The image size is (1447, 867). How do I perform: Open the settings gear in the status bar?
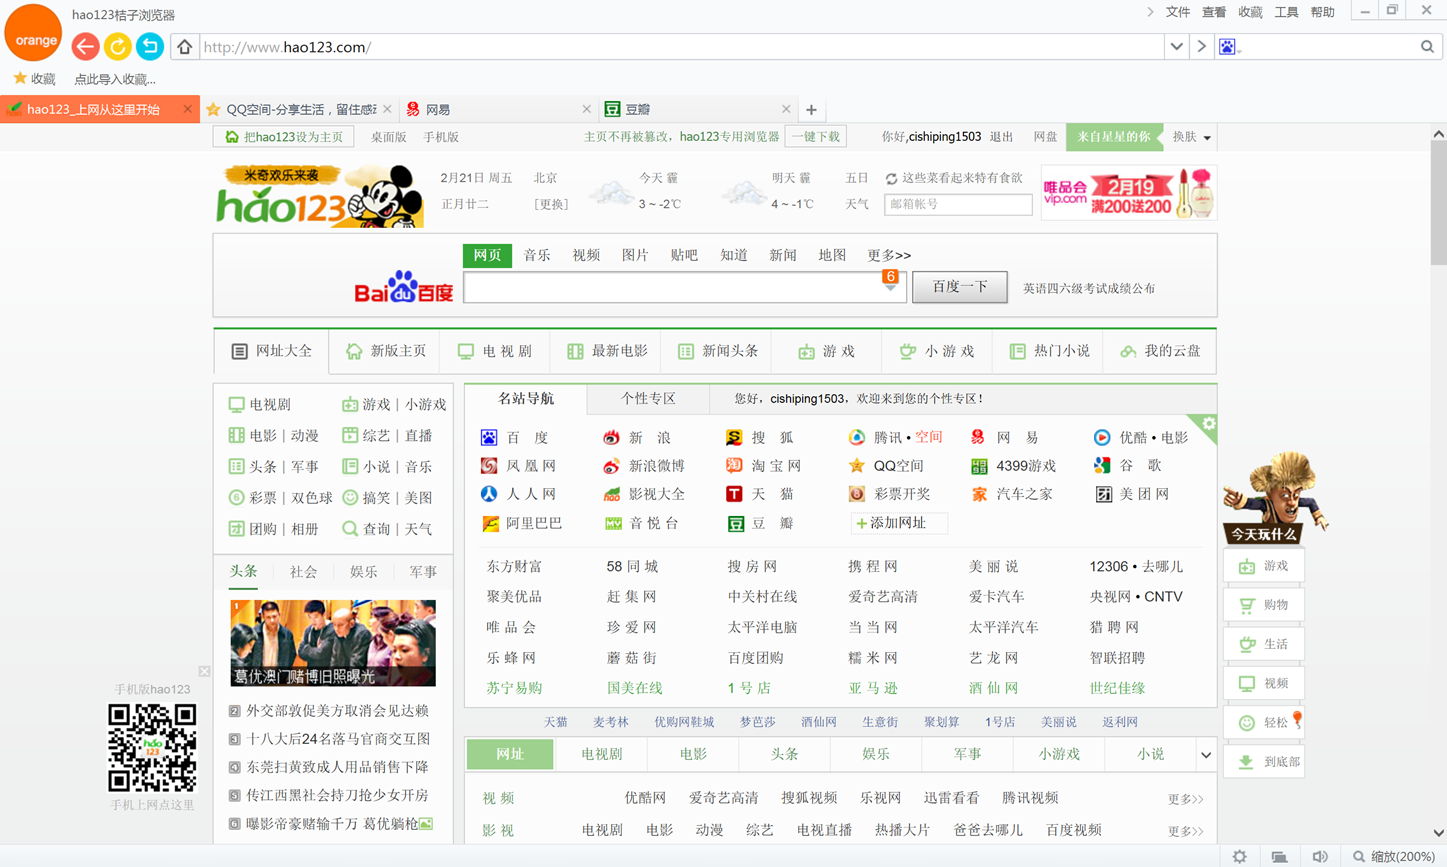pyautogui.click(x=1239, y=856)
